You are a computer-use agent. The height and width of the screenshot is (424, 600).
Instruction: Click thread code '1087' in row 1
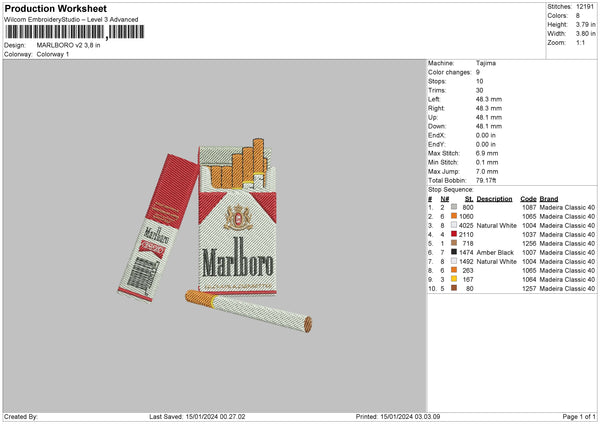pos(529,207)
